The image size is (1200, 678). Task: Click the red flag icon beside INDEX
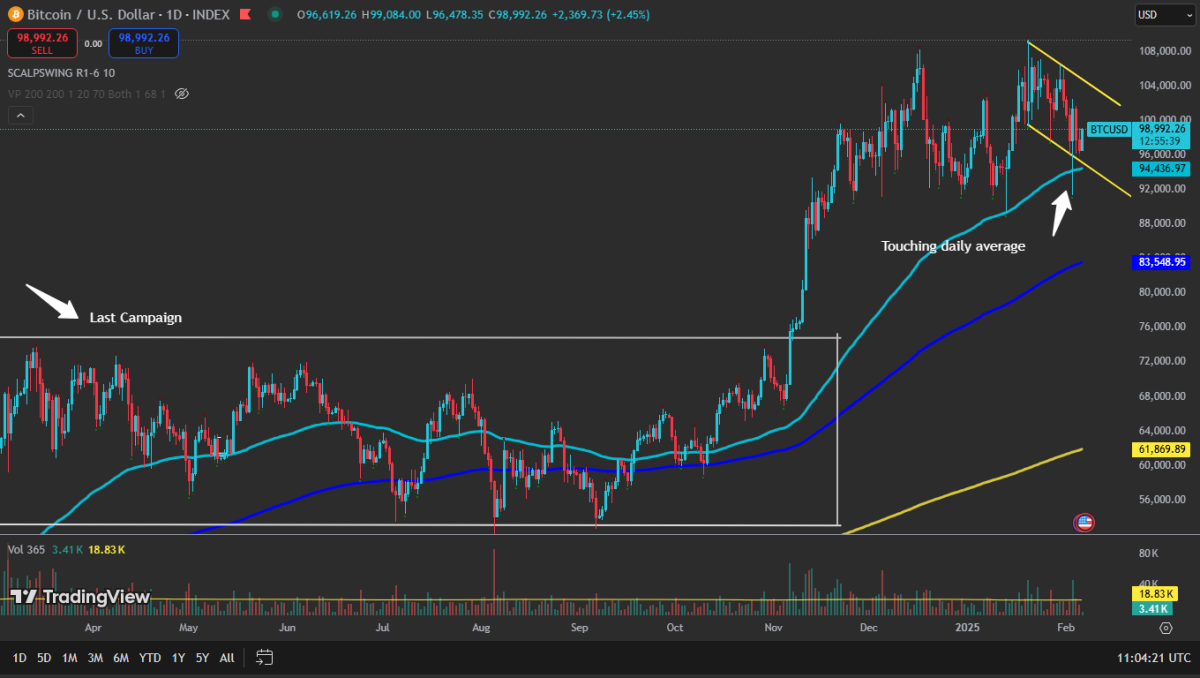(x=243, y=15)
